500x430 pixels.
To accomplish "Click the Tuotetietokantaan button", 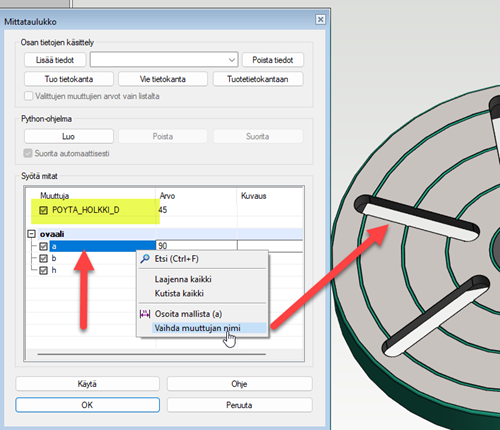I will point(258,79).
